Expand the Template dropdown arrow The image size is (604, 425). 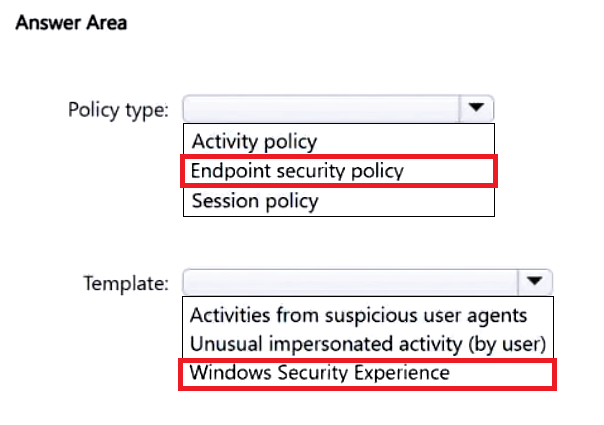click(x=534, y=282)
